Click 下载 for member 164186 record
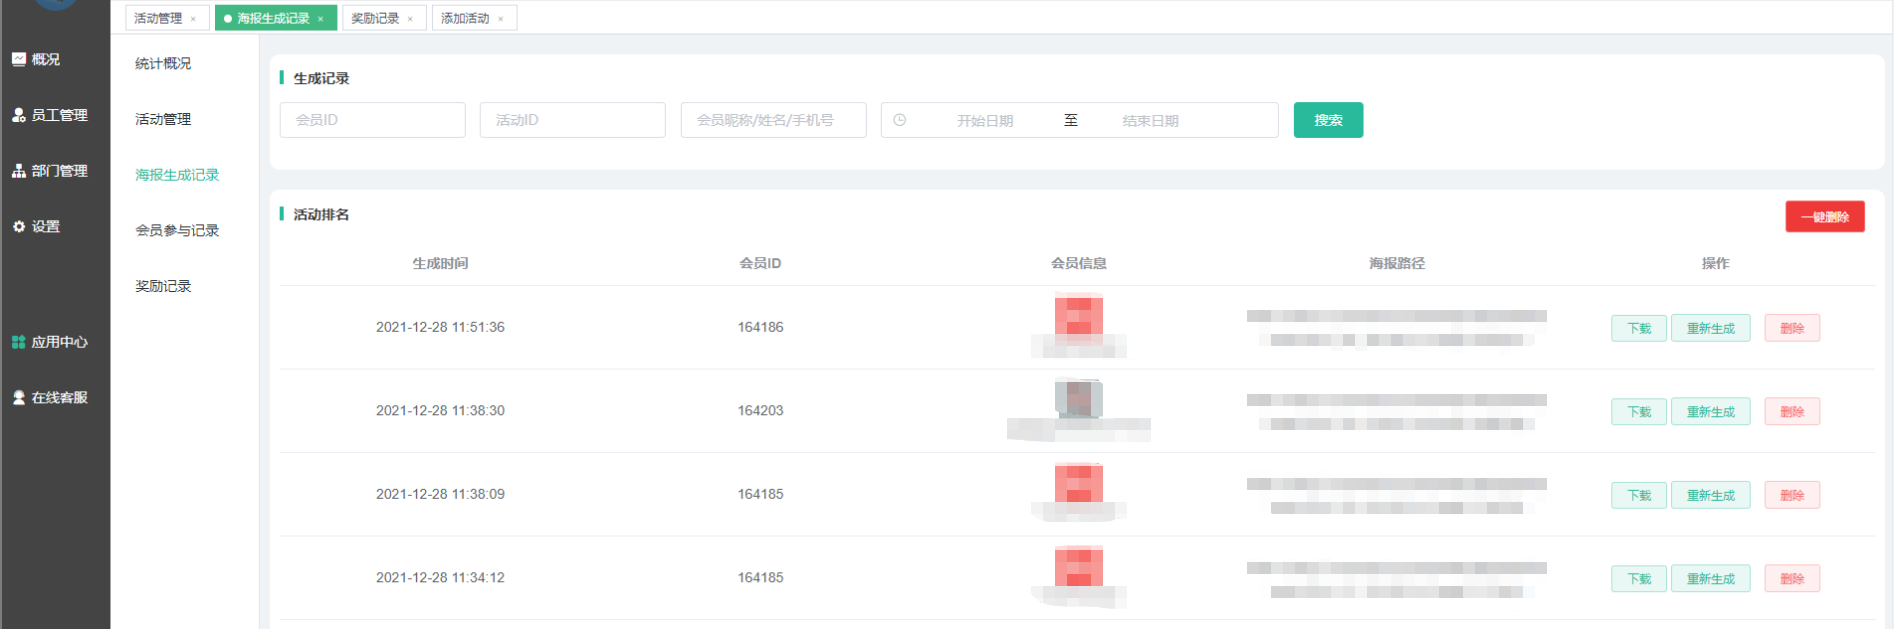Image resolution: width=1894 pixels, height=629 pixels. 1639,328
